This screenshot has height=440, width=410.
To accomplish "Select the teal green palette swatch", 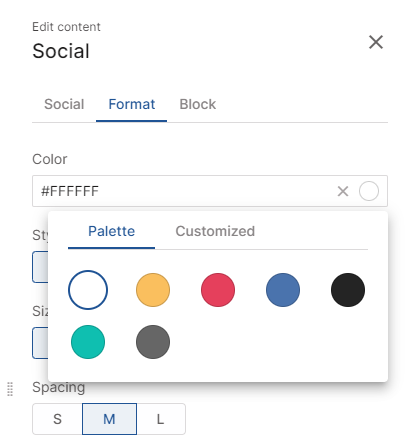I will click(88, 342).
